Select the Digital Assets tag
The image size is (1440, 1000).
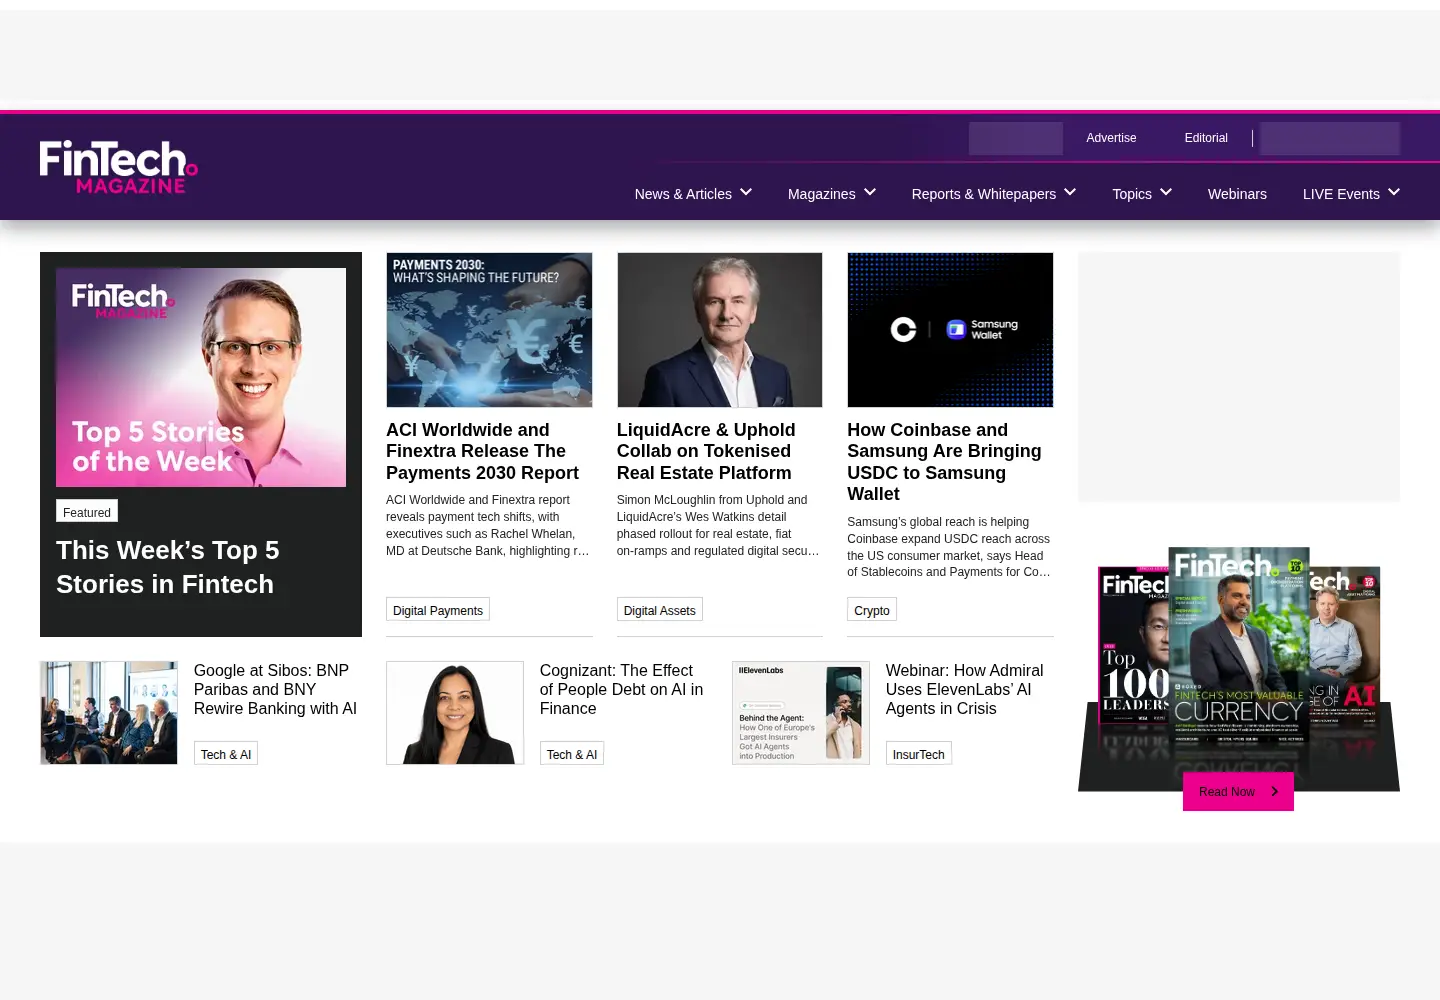660,610
